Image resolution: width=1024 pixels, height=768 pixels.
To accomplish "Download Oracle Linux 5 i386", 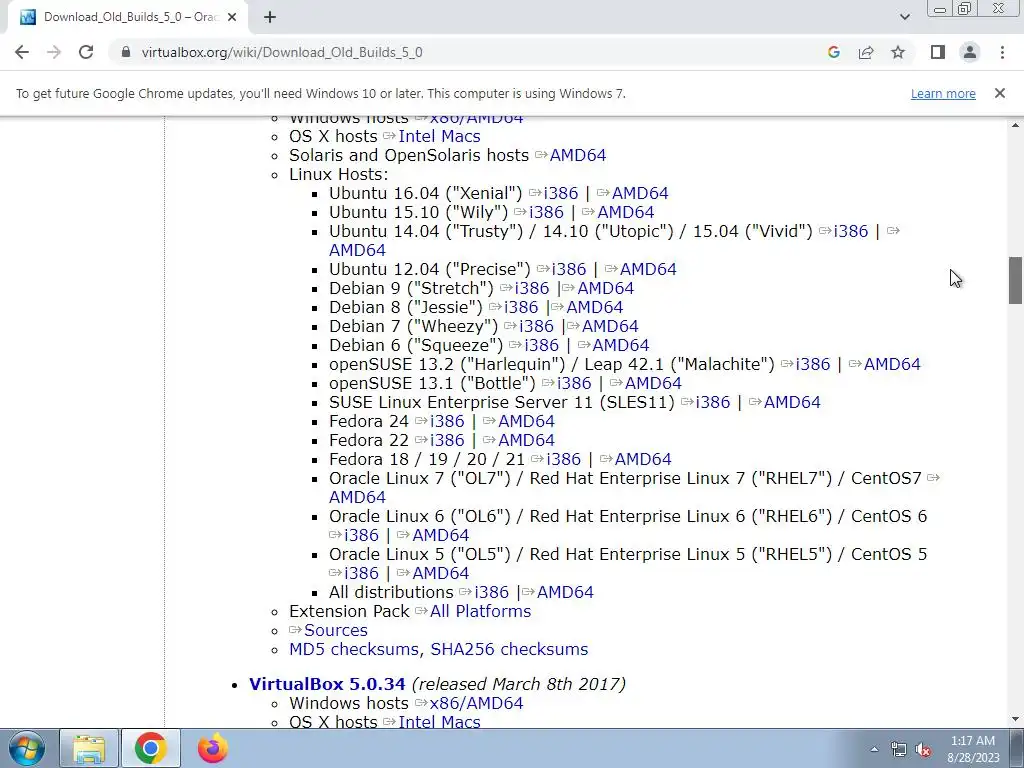I will (361, 573).
